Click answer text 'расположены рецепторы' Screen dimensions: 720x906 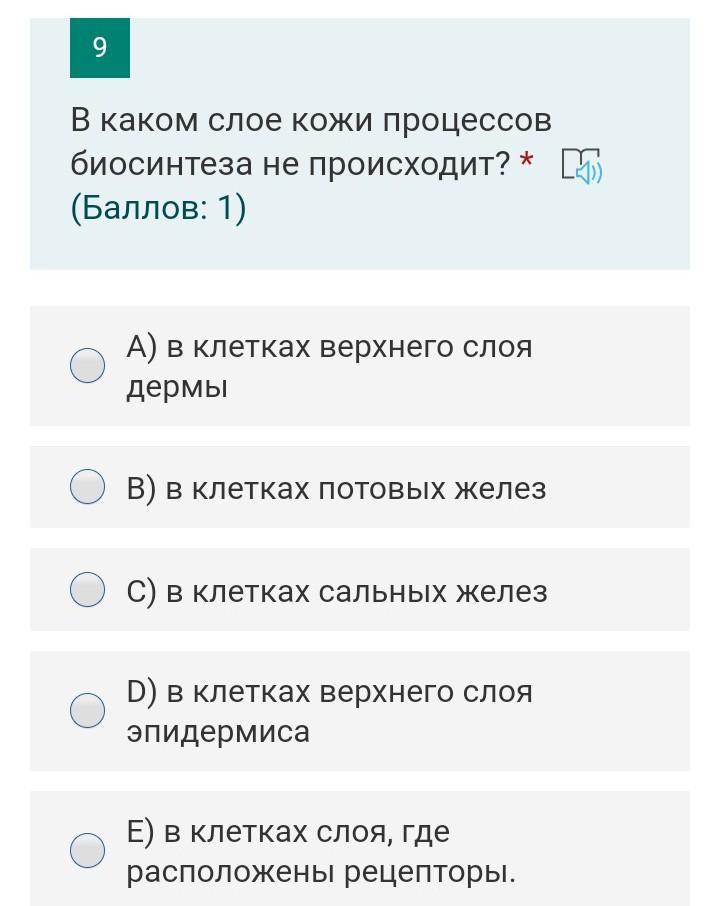[x=320, y=872]
